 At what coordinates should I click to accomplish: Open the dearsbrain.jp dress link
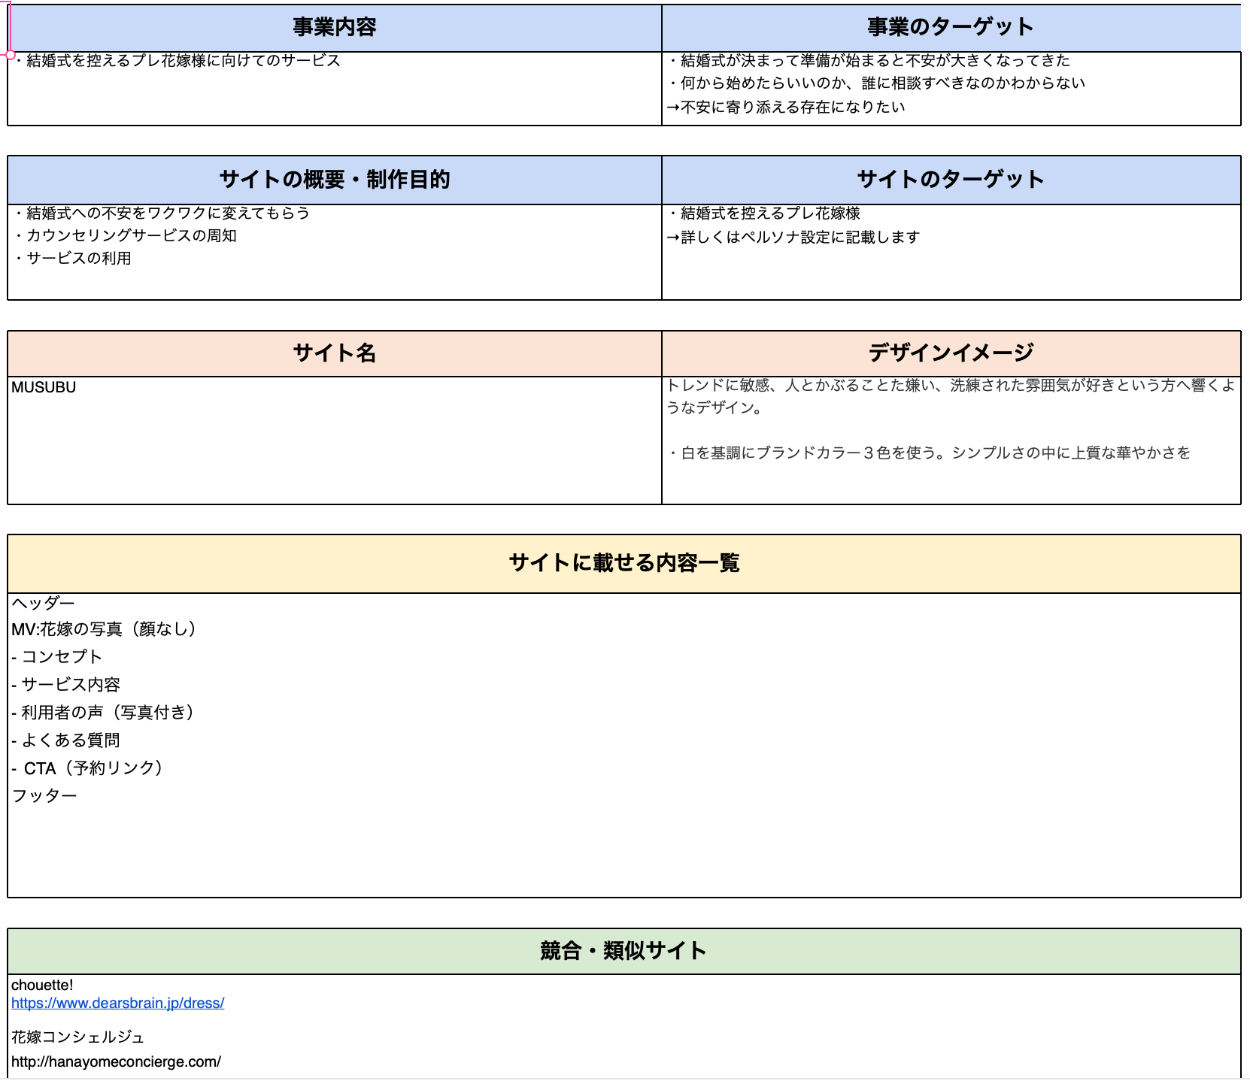point(118,1003)
